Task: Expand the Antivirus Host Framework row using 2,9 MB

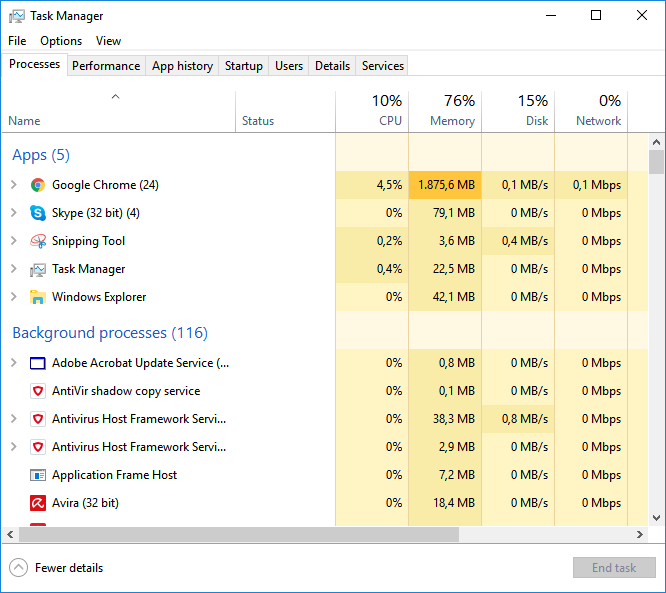Action: pyautogui.click(x=14, y=447)
